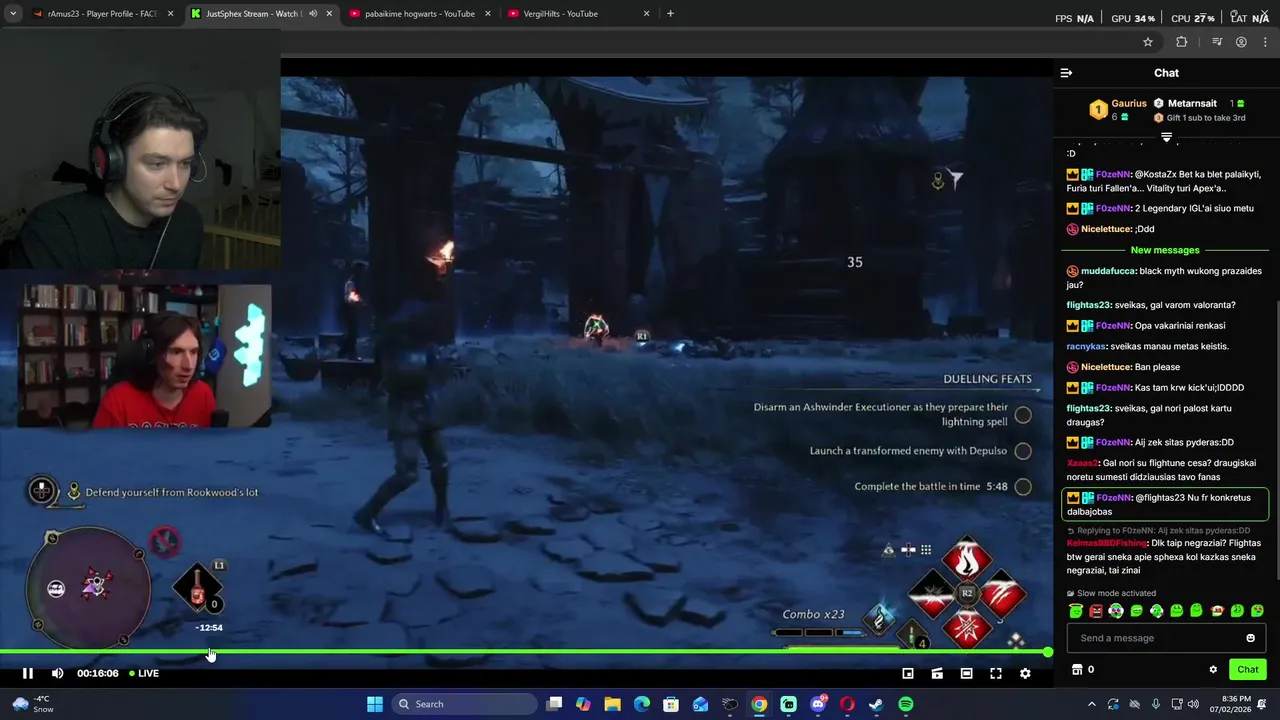Open File Explorer from the taskbar
This screenshot has width=1280, height=720.
tap(612, 704)
